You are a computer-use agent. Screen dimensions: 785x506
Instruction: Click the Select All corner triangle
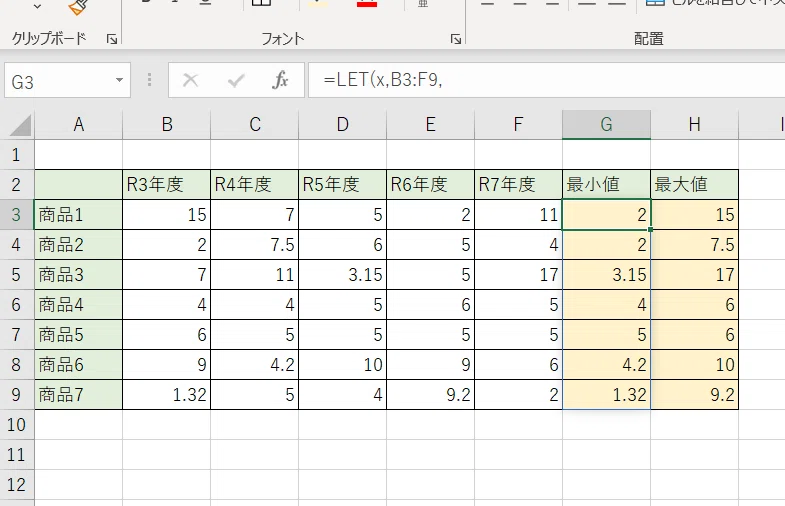coord(21,125)
